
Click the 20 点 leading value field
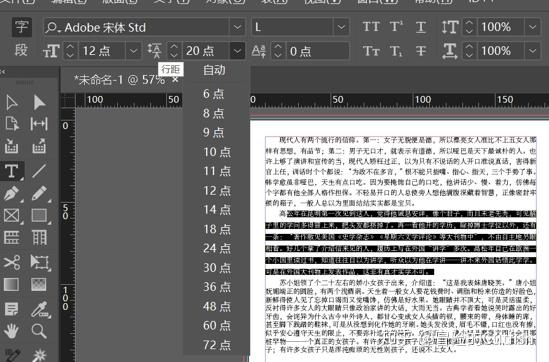pyautogui.click(x=205, y=51)
